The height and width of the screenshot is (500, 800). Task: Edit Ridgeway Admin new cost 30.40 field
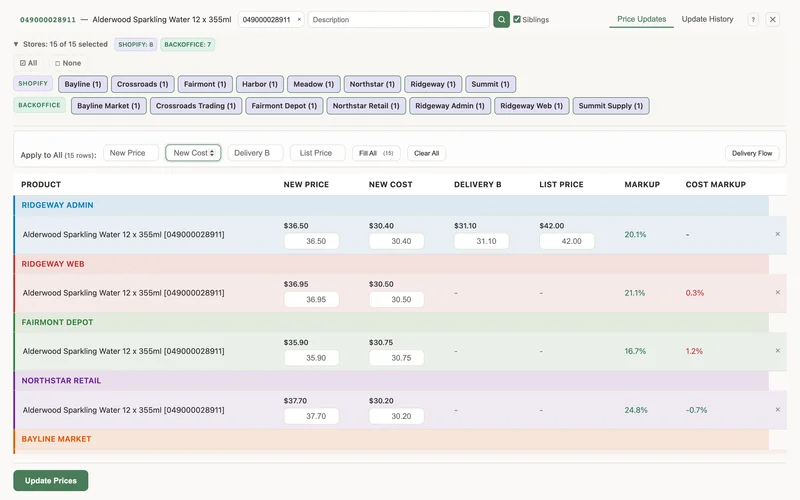(x=396, y=241)
